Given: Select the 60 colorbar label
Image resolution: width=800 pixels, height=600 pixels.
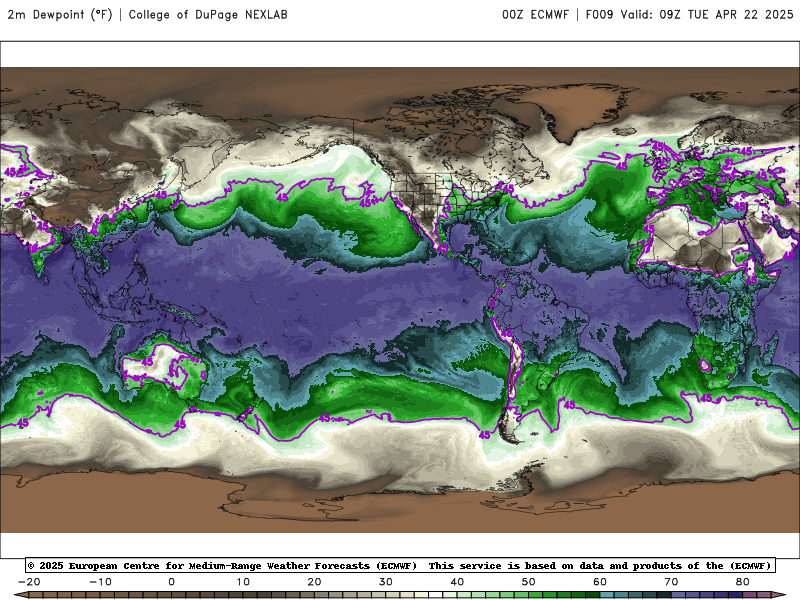Looking at the screenshot, I should [x=600, y=582].
